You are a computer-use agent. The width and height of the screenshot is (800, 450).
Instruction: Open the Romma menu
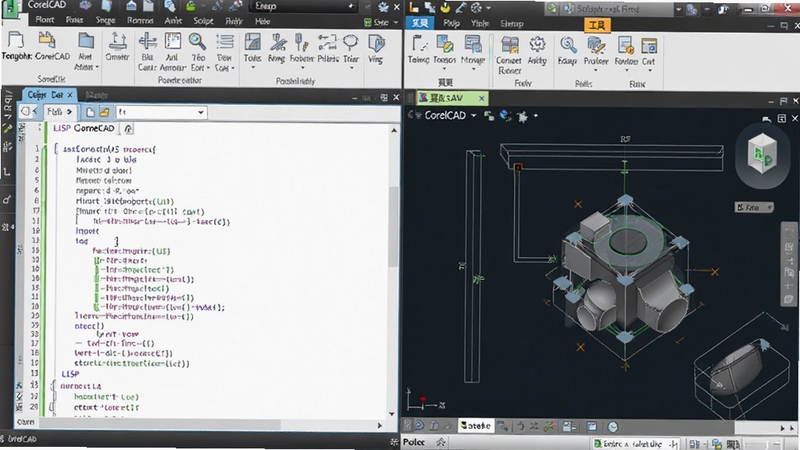[140, 20]
